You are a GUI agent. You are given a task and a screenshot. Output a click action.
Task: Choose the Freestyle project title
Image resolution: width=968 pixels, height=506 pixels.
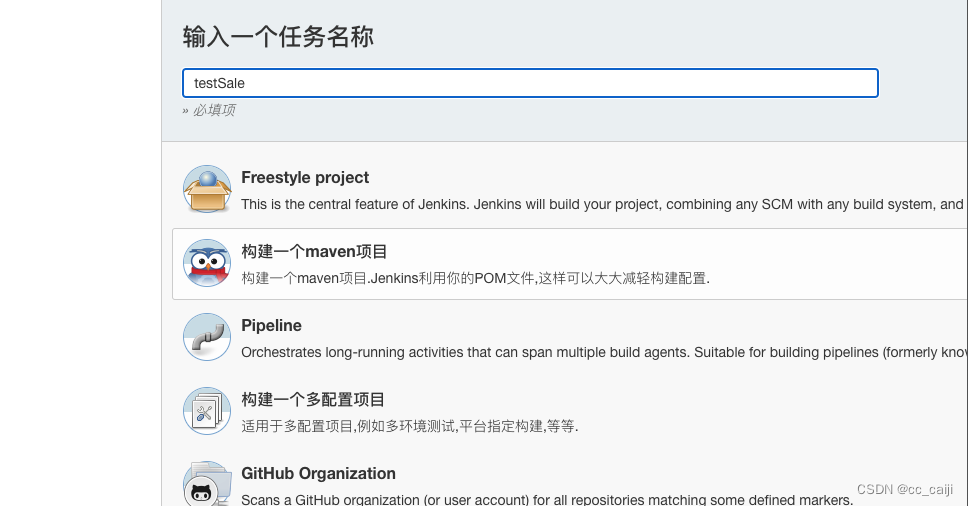click(305, 178)
